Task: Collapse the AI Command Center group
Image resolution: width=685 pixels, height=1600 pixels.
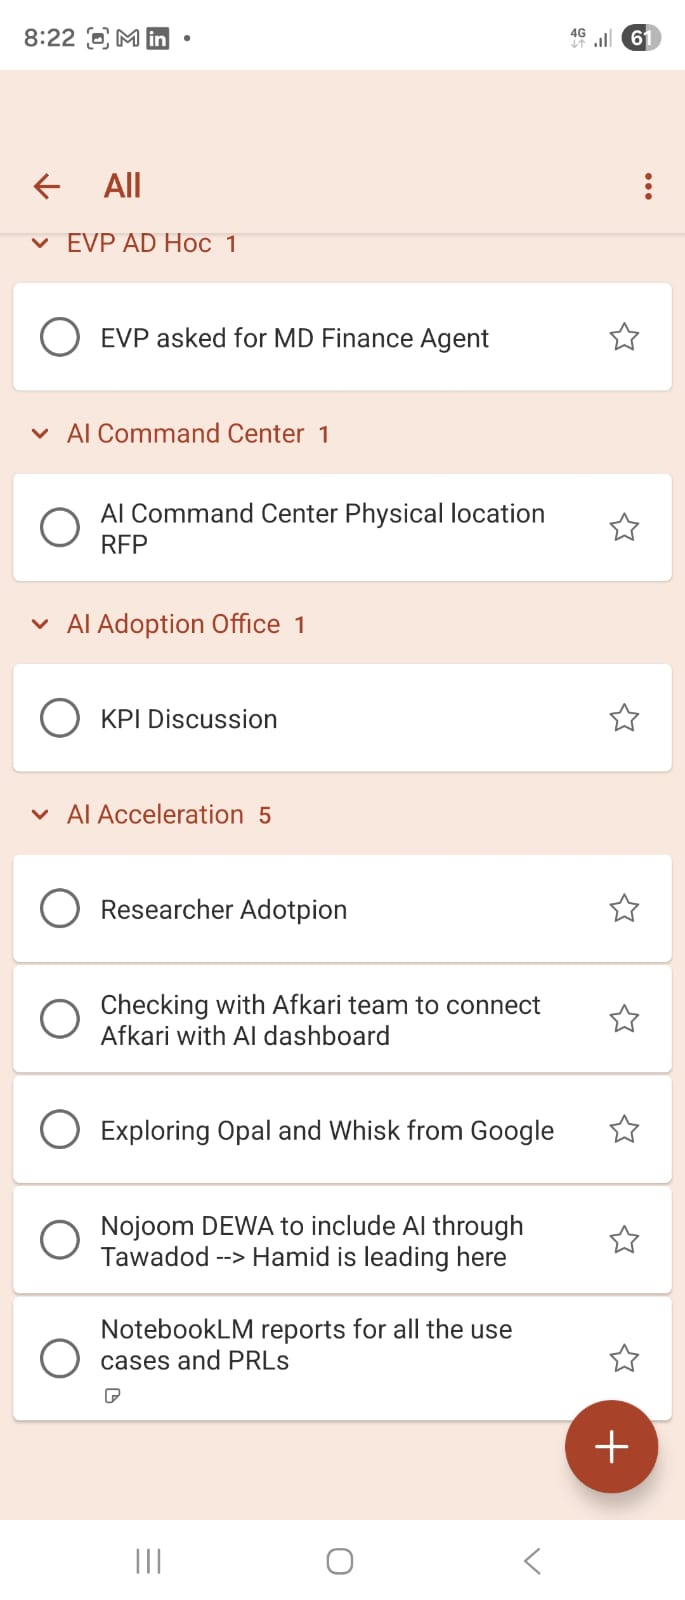Action: pyautogui.click(x=40, y=434)
